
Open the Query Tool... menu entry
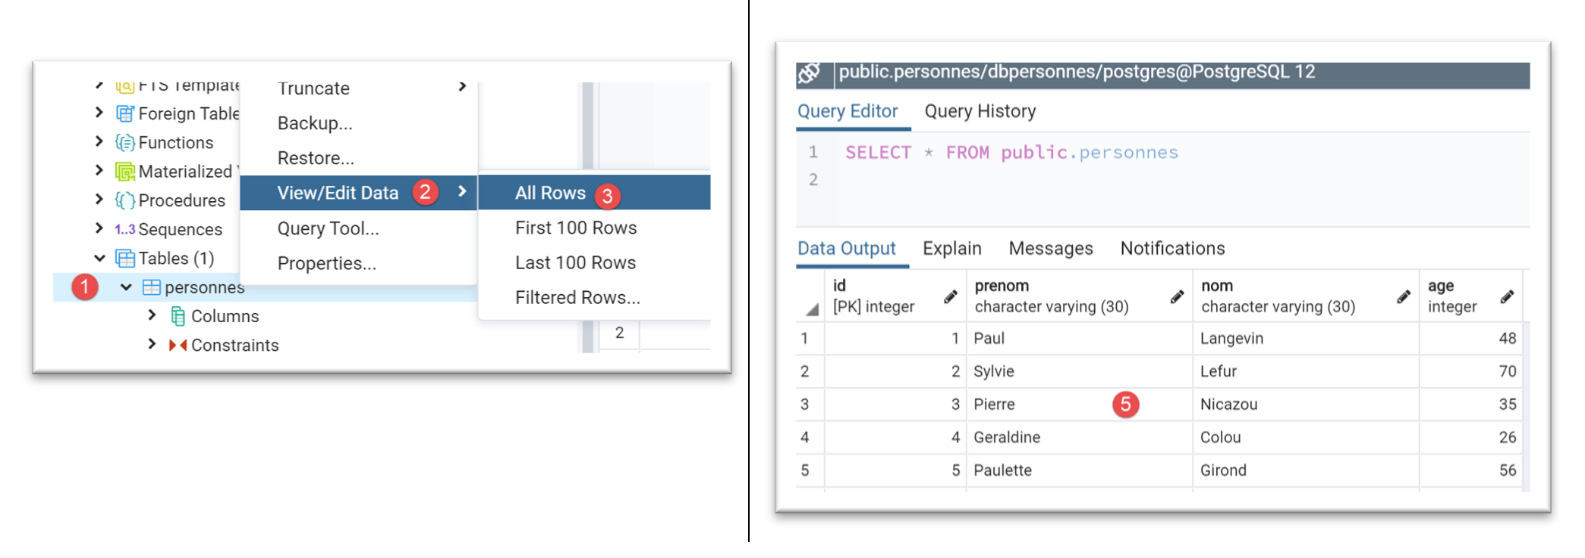[328, 229]
